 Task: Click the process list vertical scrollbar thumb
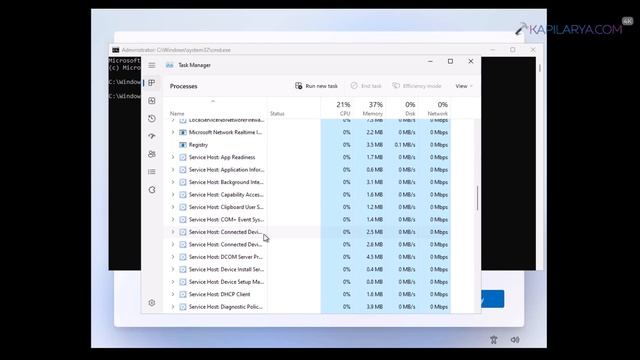pyautogui.click(x=477, y=198)
